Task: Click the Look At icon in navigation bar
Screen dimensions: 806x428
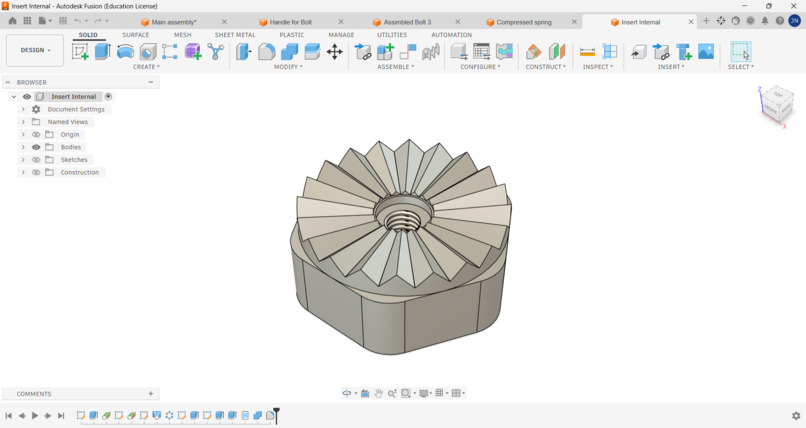Action: click(365, 393)
